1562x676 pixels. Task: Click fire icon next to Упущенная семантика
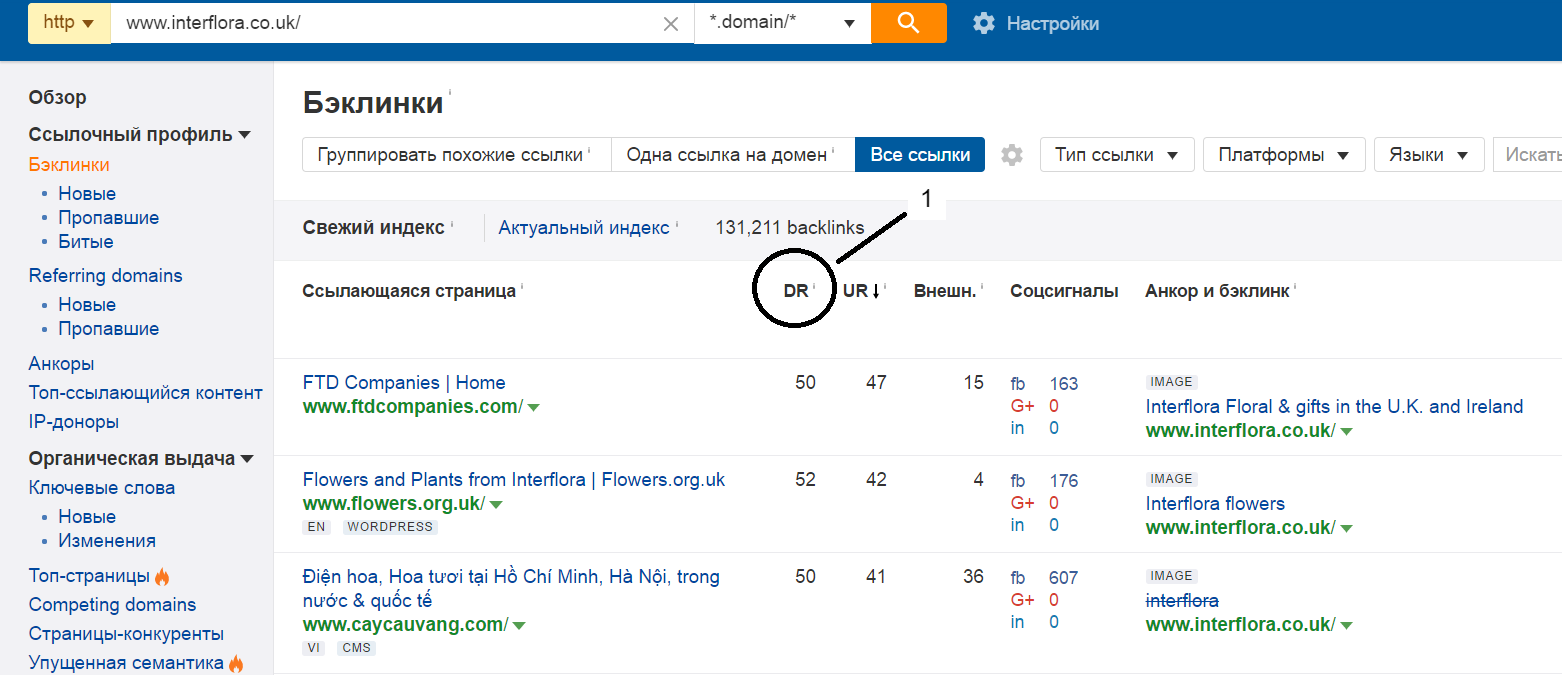(236, 663)
